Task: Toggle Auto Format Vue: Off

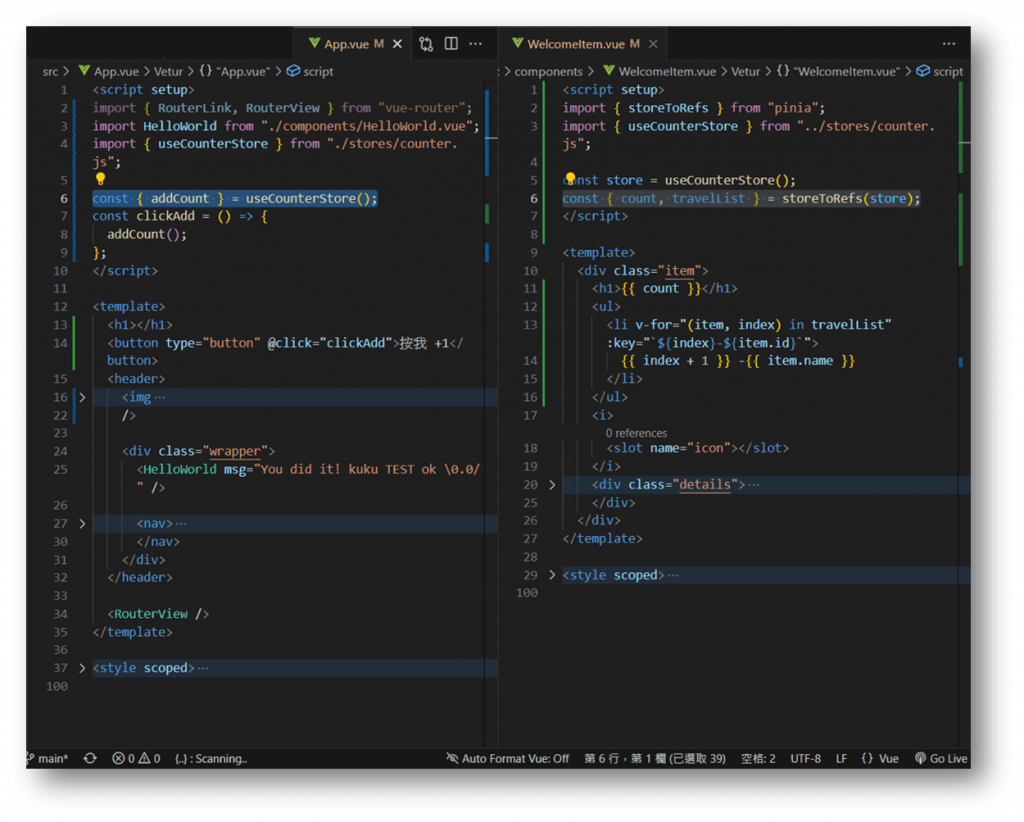Action: click(x=507, y=759)
